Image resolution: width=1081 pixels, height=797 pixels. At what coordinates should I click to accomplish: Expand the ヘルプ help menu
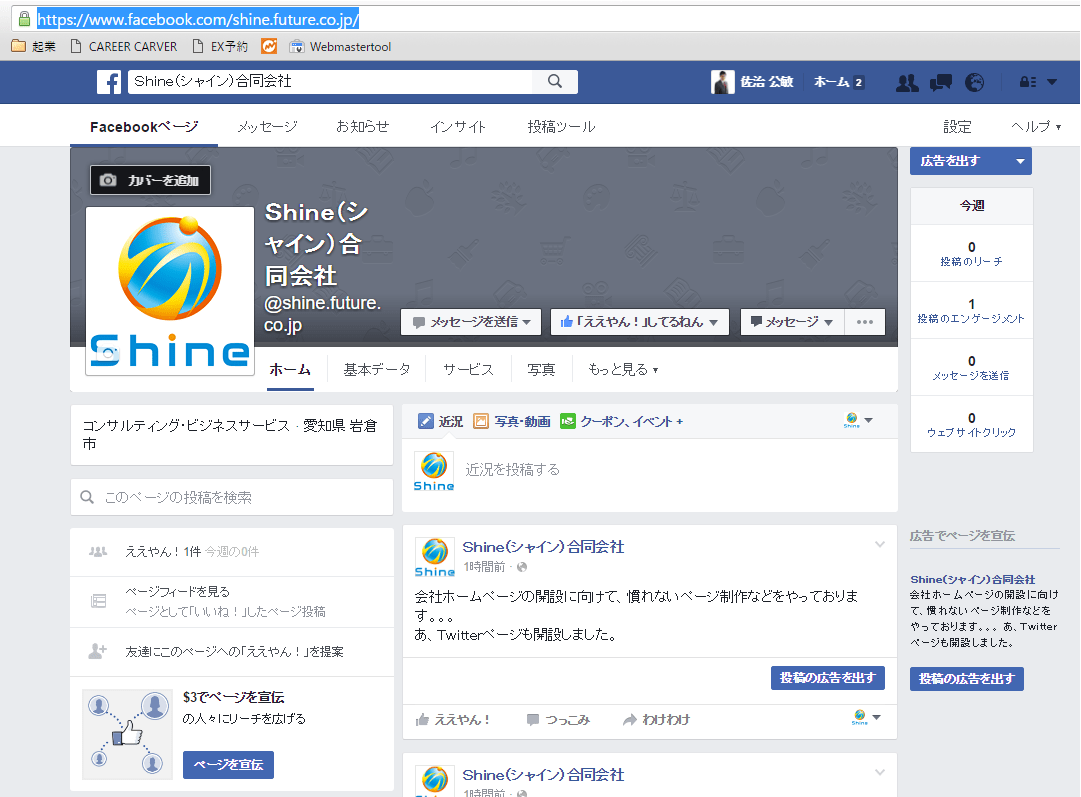coord(1035,127)
